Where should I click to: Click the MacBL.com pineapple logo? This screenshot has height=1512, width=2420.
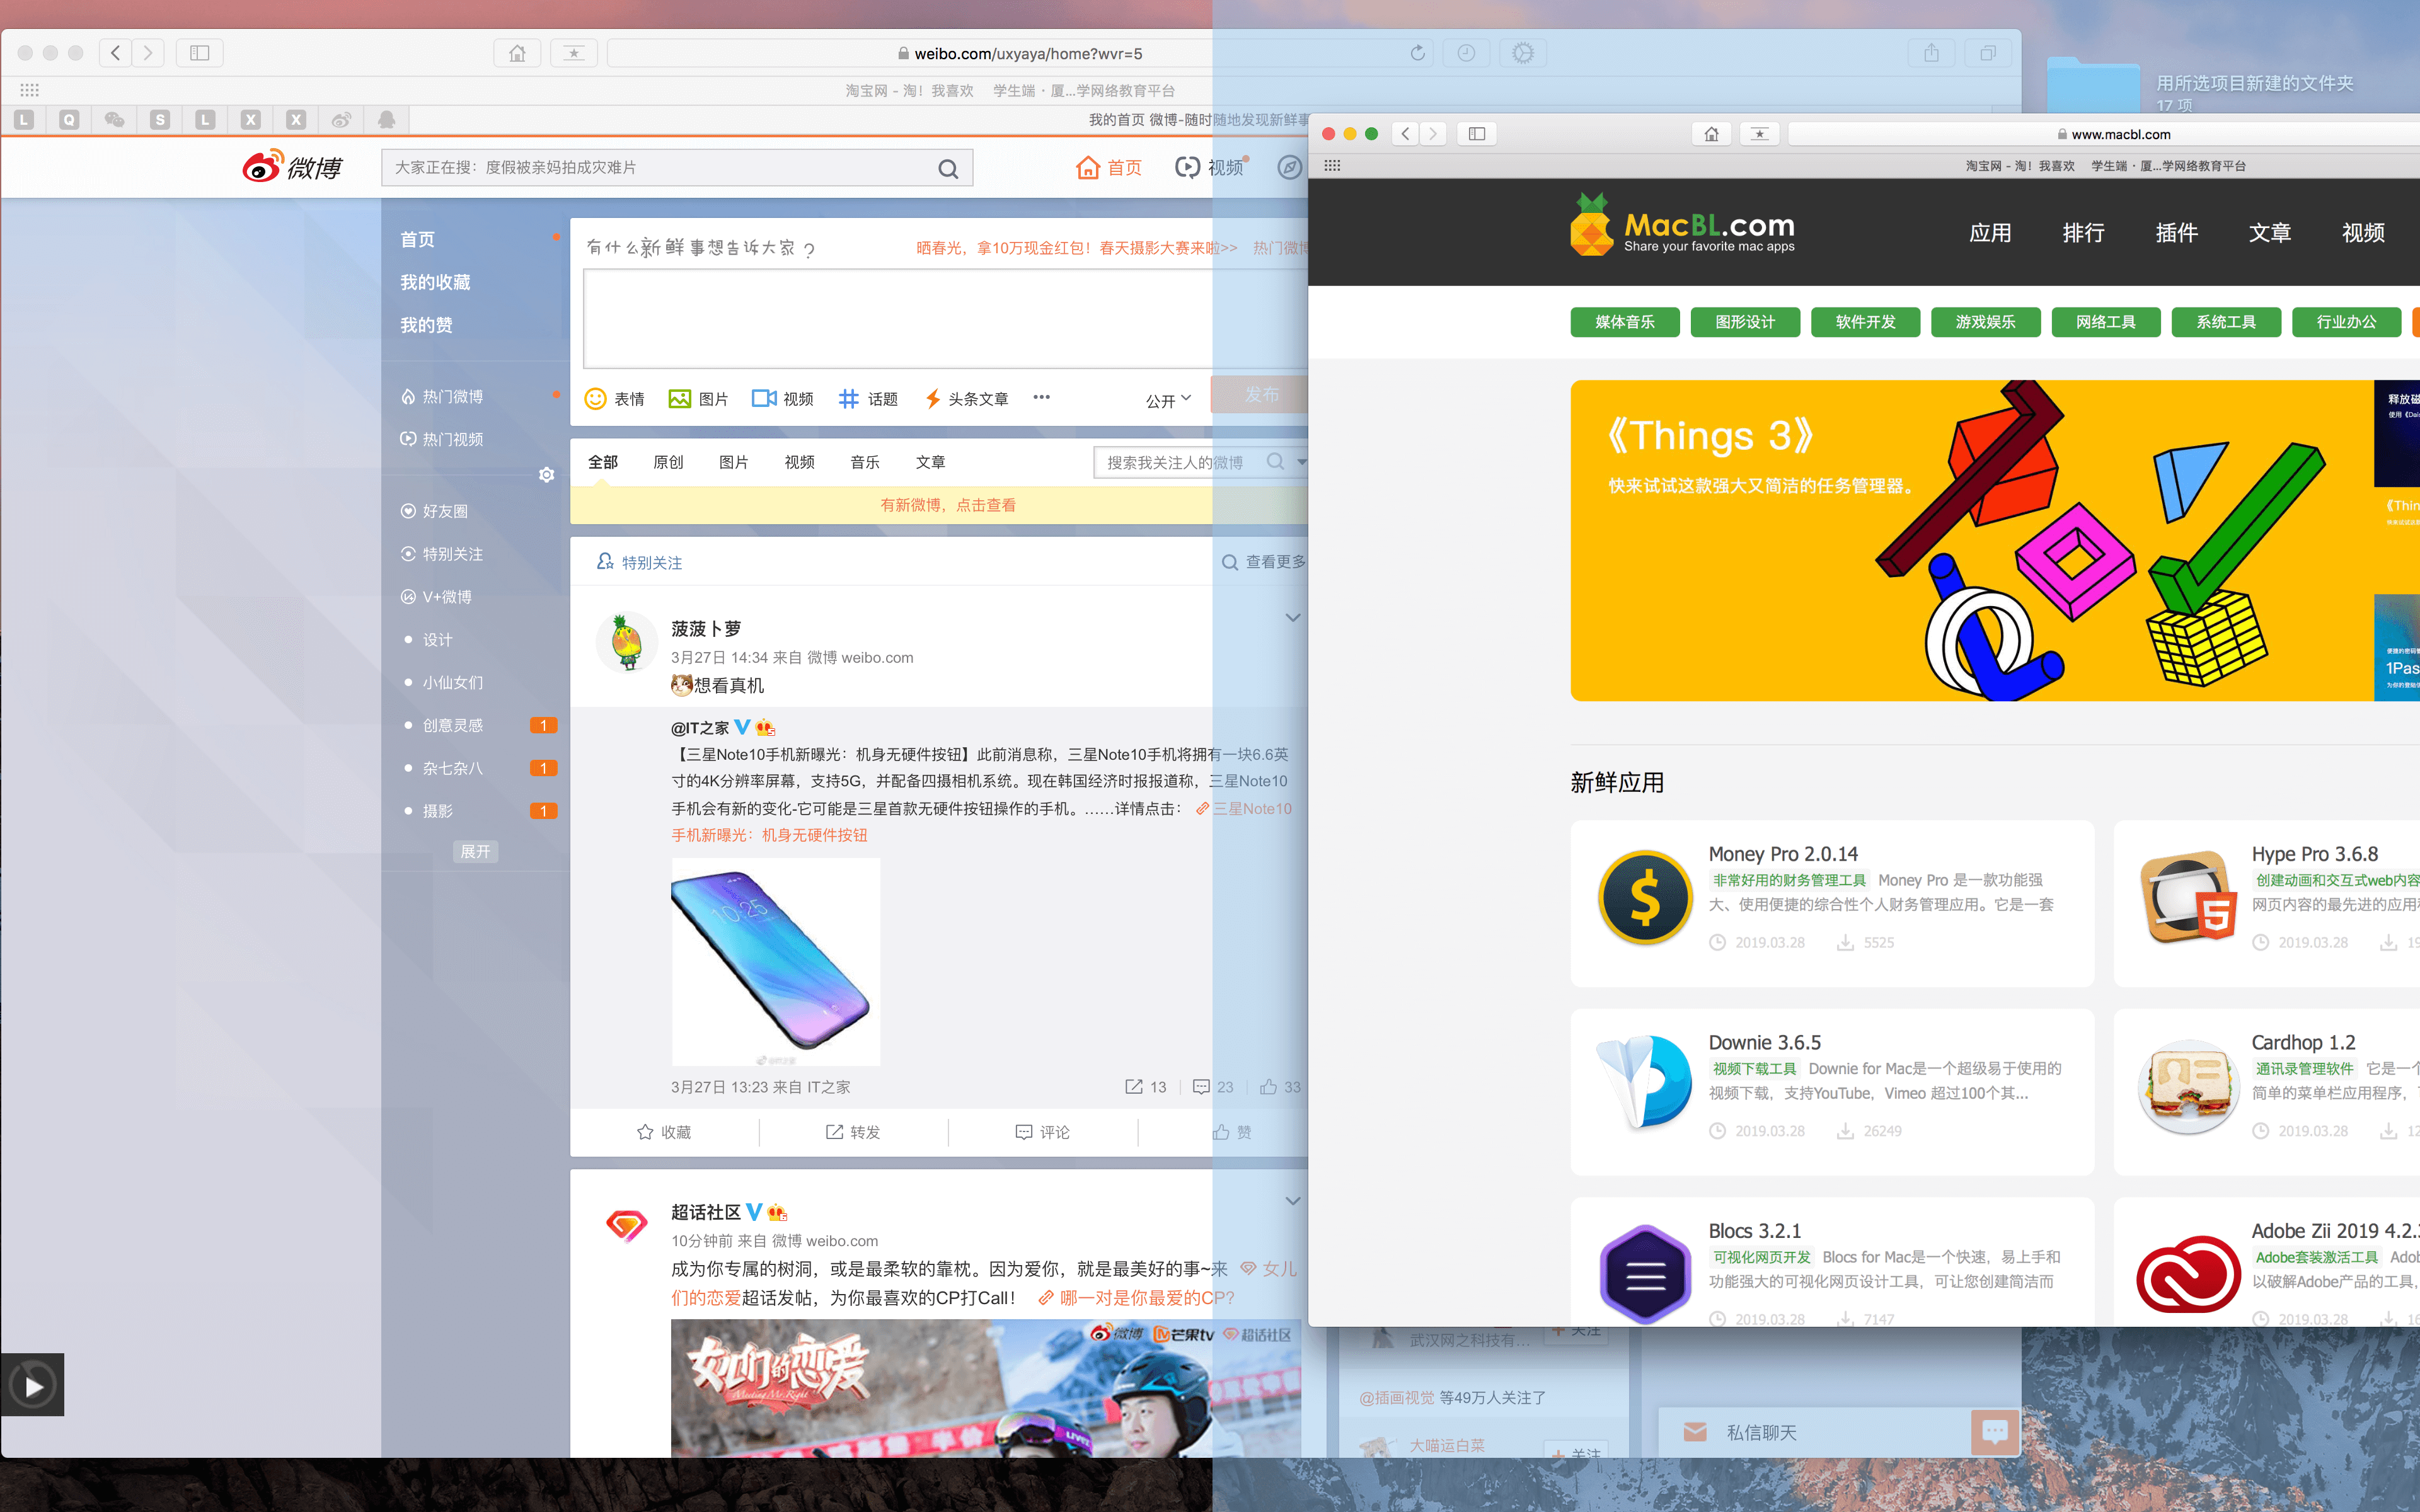pyautogui.click(x=1591, y=225)
